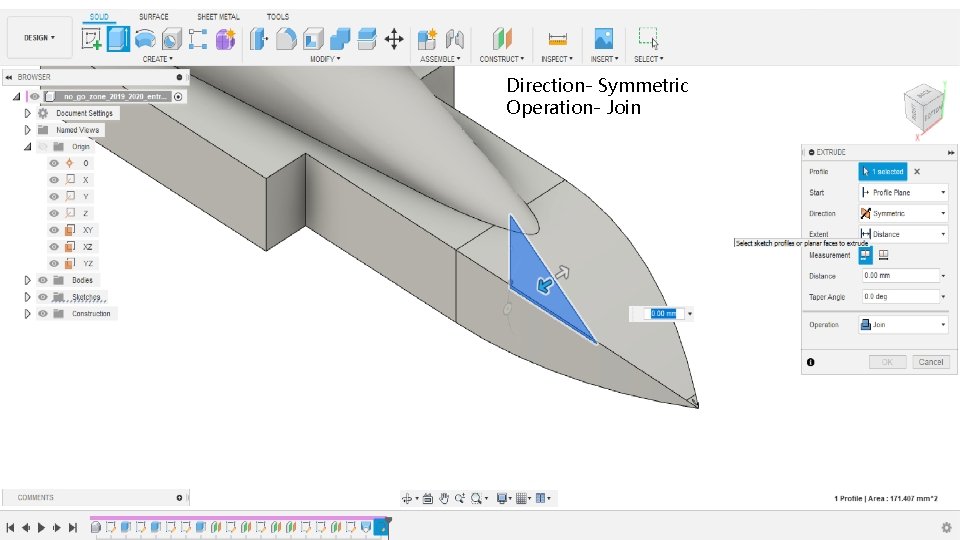Select the Shell tool

[x=313, y=39]
